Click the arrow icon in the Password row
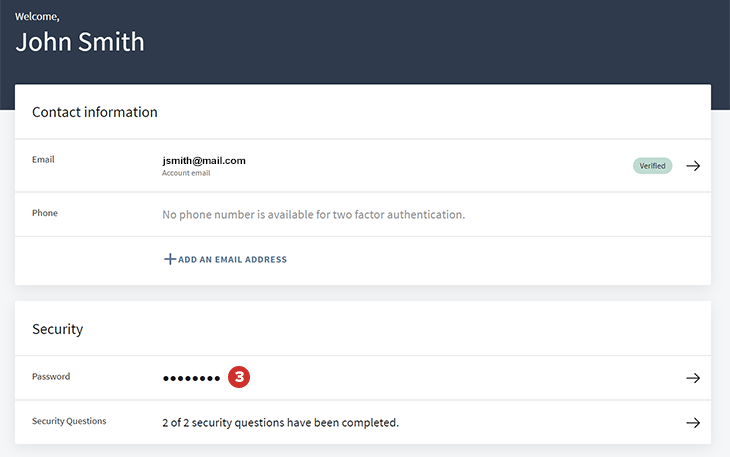The width and height of the screenshot is (730, 457). click(693, 378)
